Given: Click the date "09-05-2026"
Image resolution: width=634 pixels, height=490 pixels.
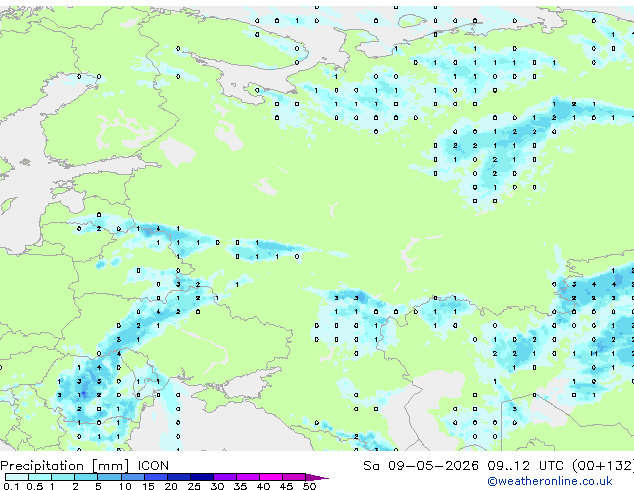Looking at the screenshot, I should click(433, 466).
